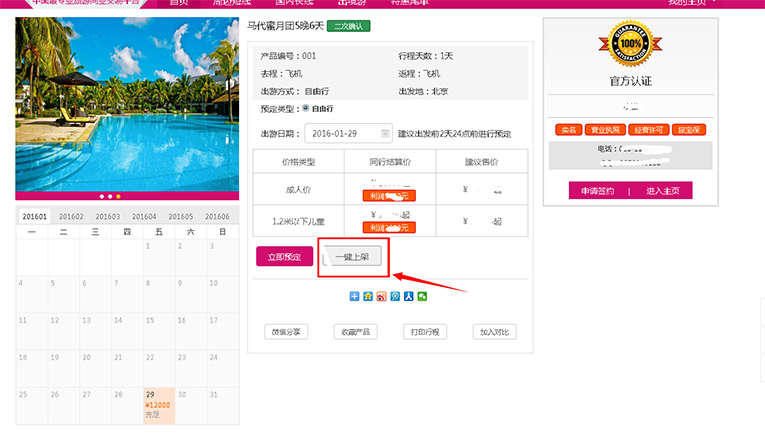Viewport: 765px width, 433px height.
Task: Click the 产品编号:001 text
Action: [288, 56]
